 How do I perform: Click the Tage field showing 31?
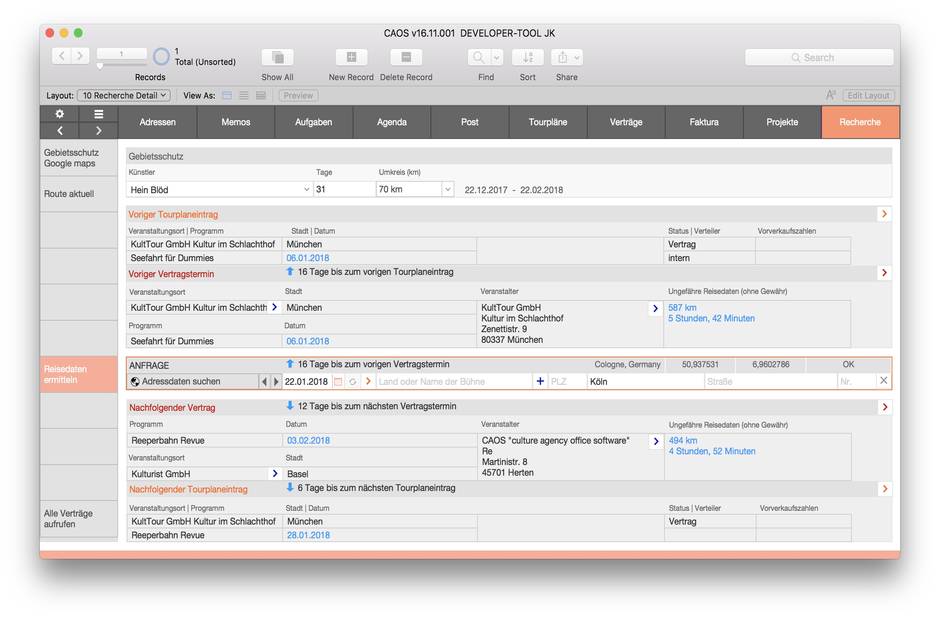click(x=344, y=189)
